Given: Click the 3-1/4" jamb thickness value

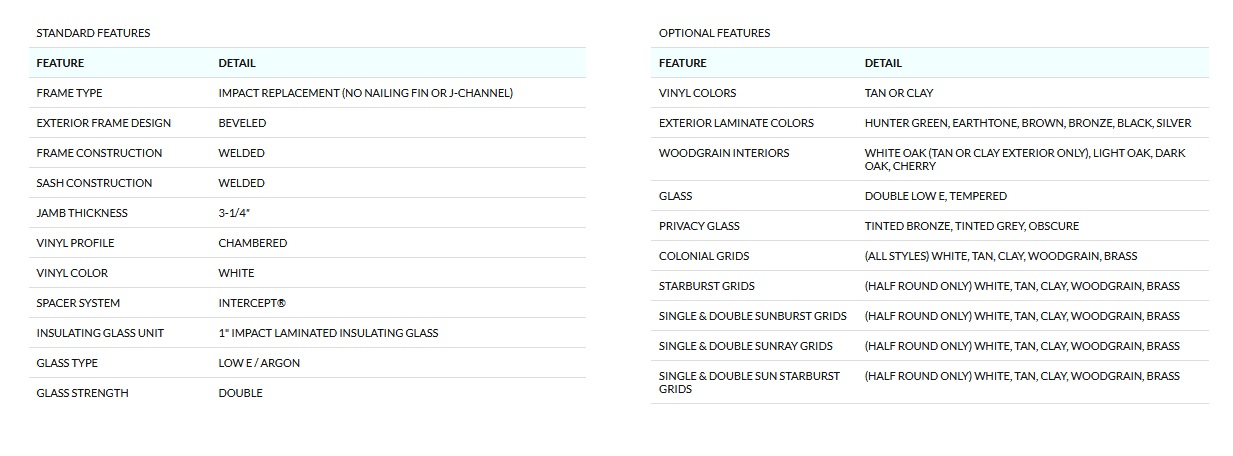Looking at the screenshot, I should [x=236, y=213].
